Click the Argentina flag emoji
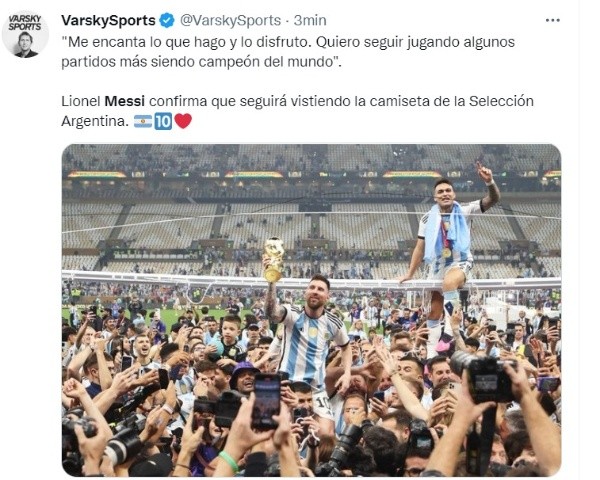Screen dimensions: 600x480 pos(143,122)
